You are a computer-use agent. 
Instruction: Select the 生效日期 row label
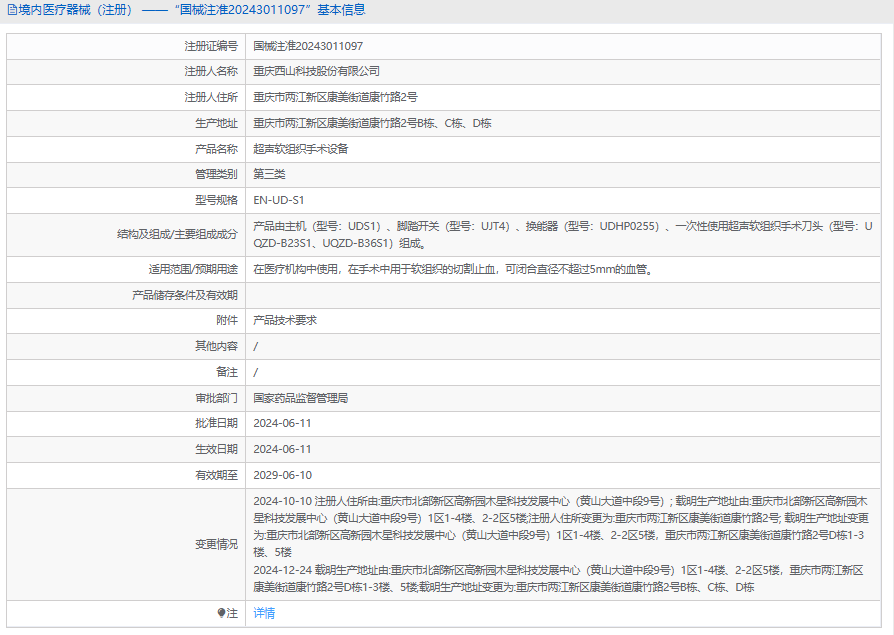217,449
